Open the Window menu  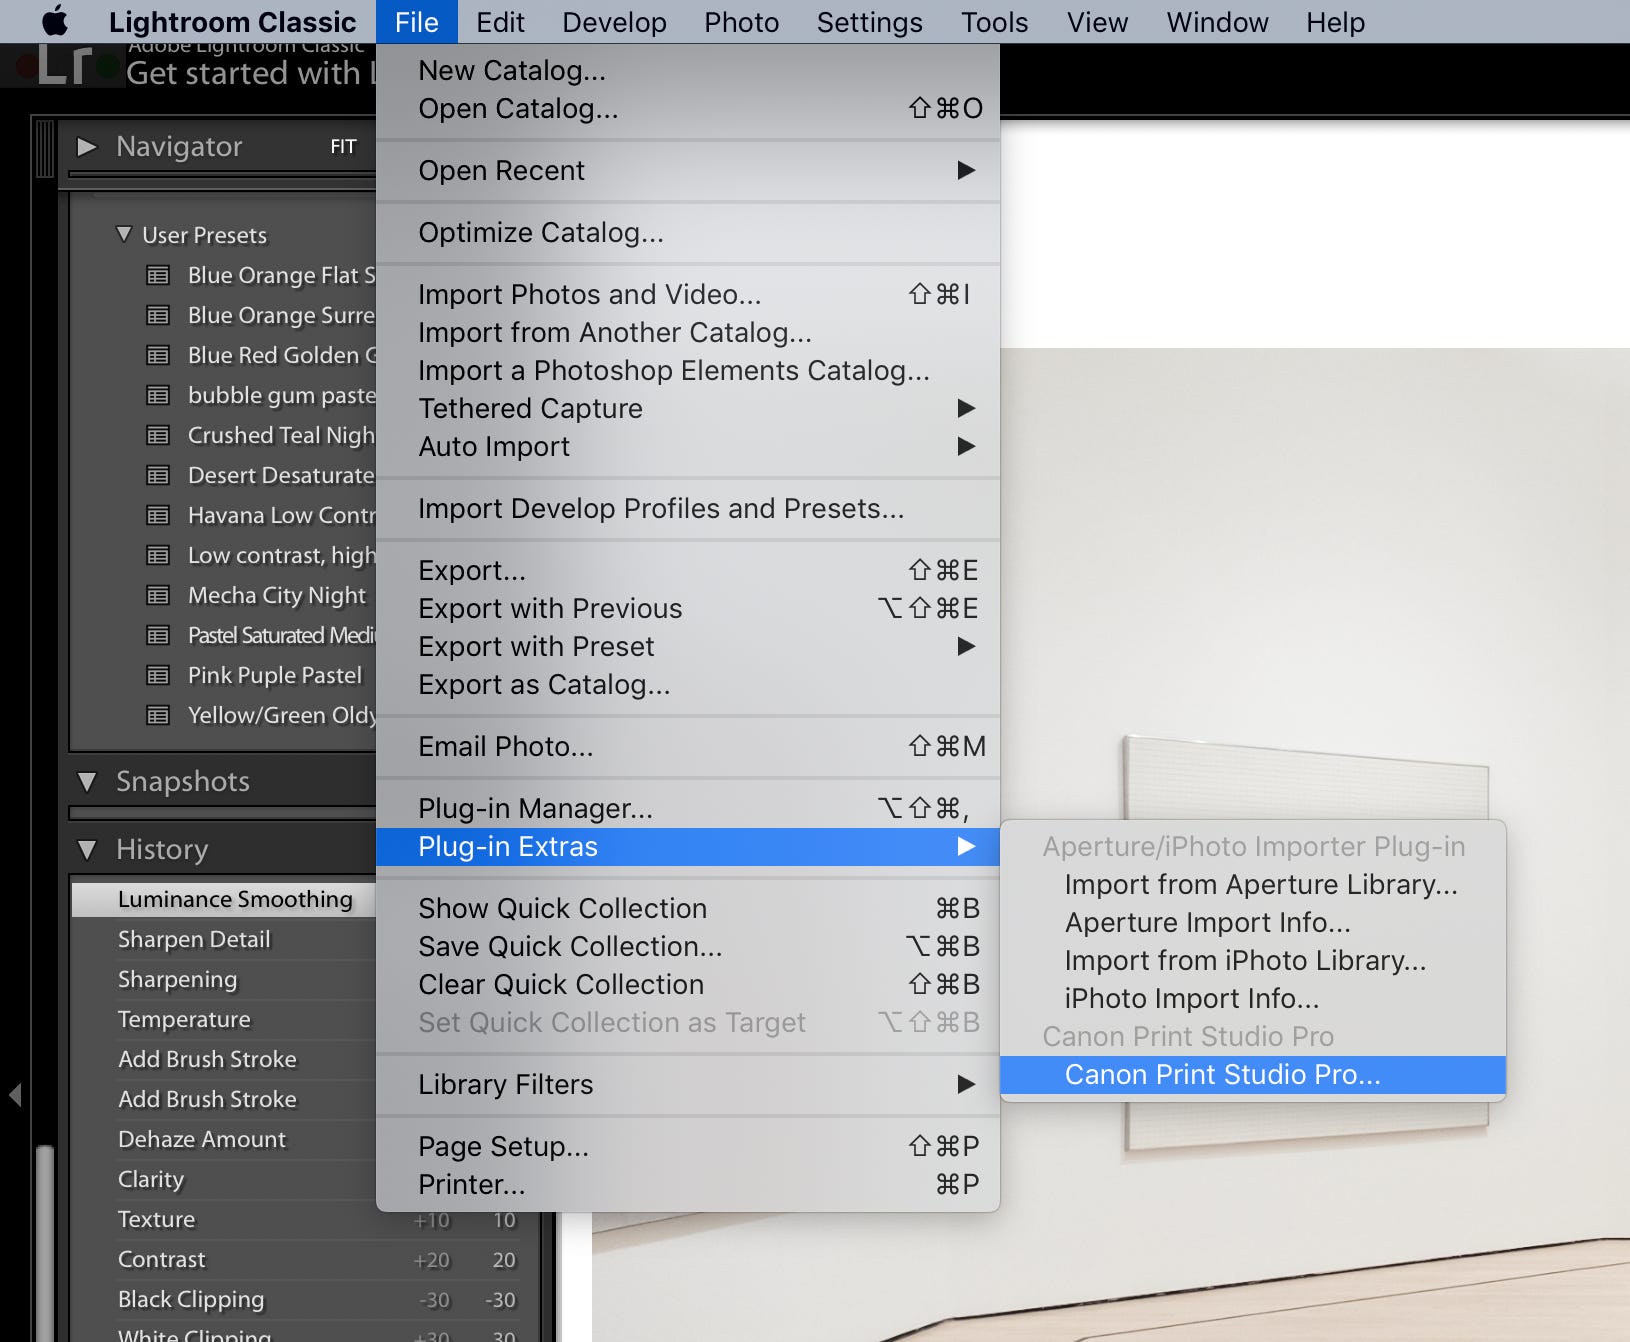(1217, 21)
